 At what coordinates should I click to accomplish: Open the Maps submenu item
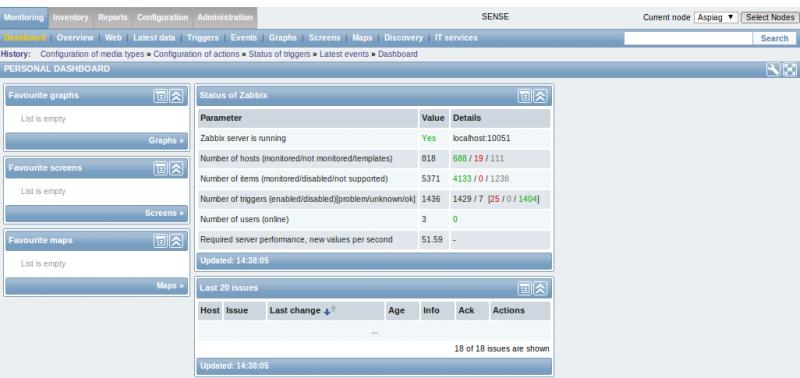[x=362, y=38]
